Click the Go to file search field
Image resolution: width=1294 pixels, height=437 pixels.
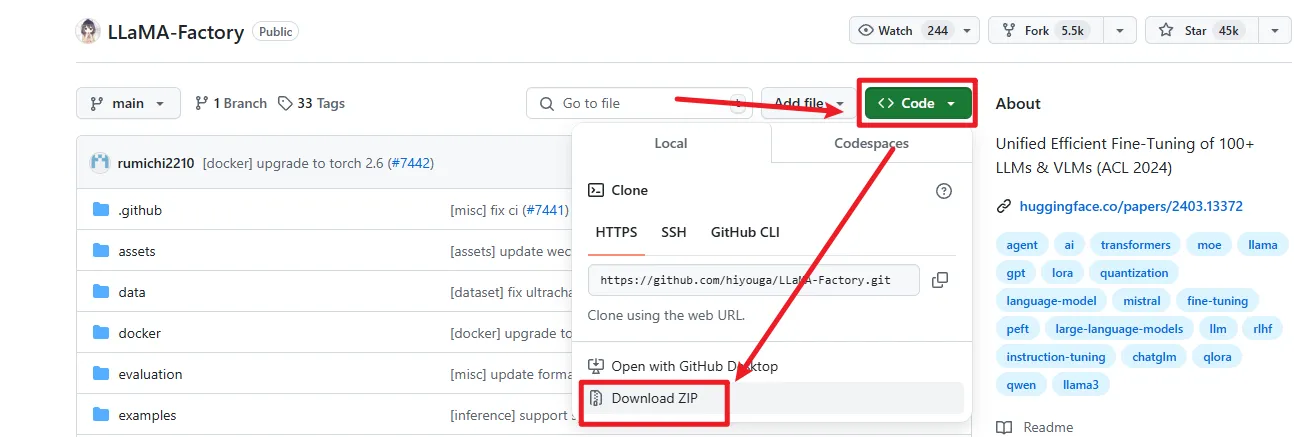coord(640,103)
